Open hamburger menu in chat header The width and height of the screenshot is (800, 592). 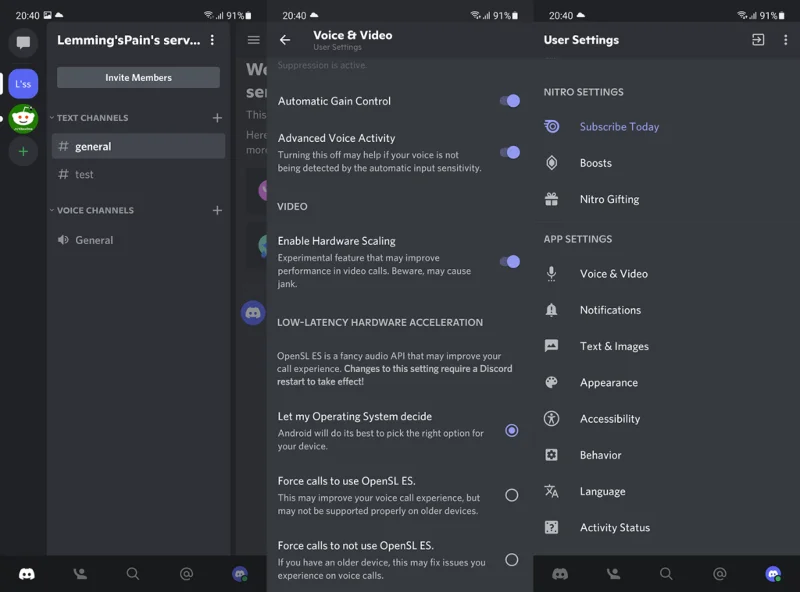click(x=254, y=40)
